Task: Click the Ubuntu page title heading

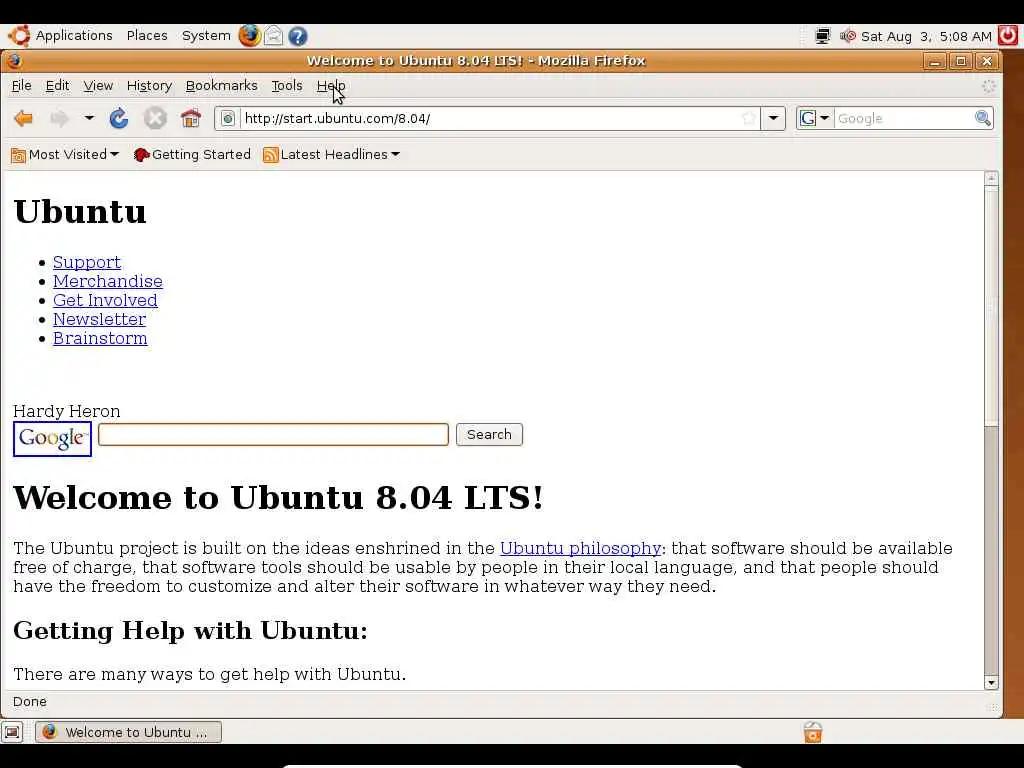Action: tap(80, 212)
